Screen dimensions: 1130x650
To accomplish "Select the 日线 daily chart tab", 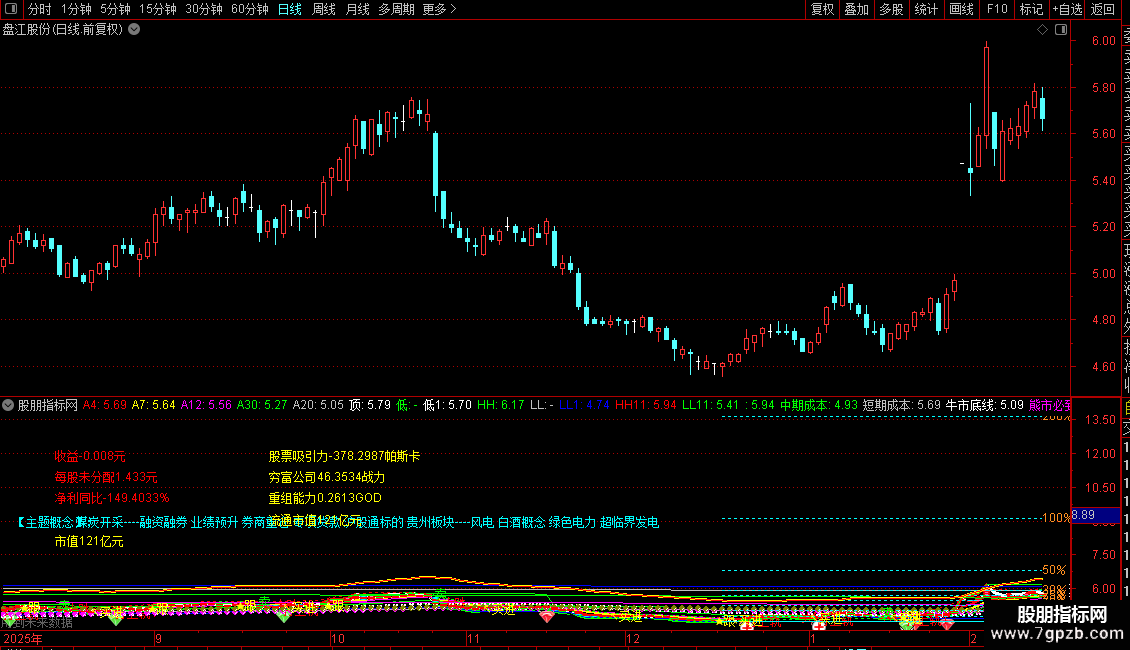I will tap(290, 9).
